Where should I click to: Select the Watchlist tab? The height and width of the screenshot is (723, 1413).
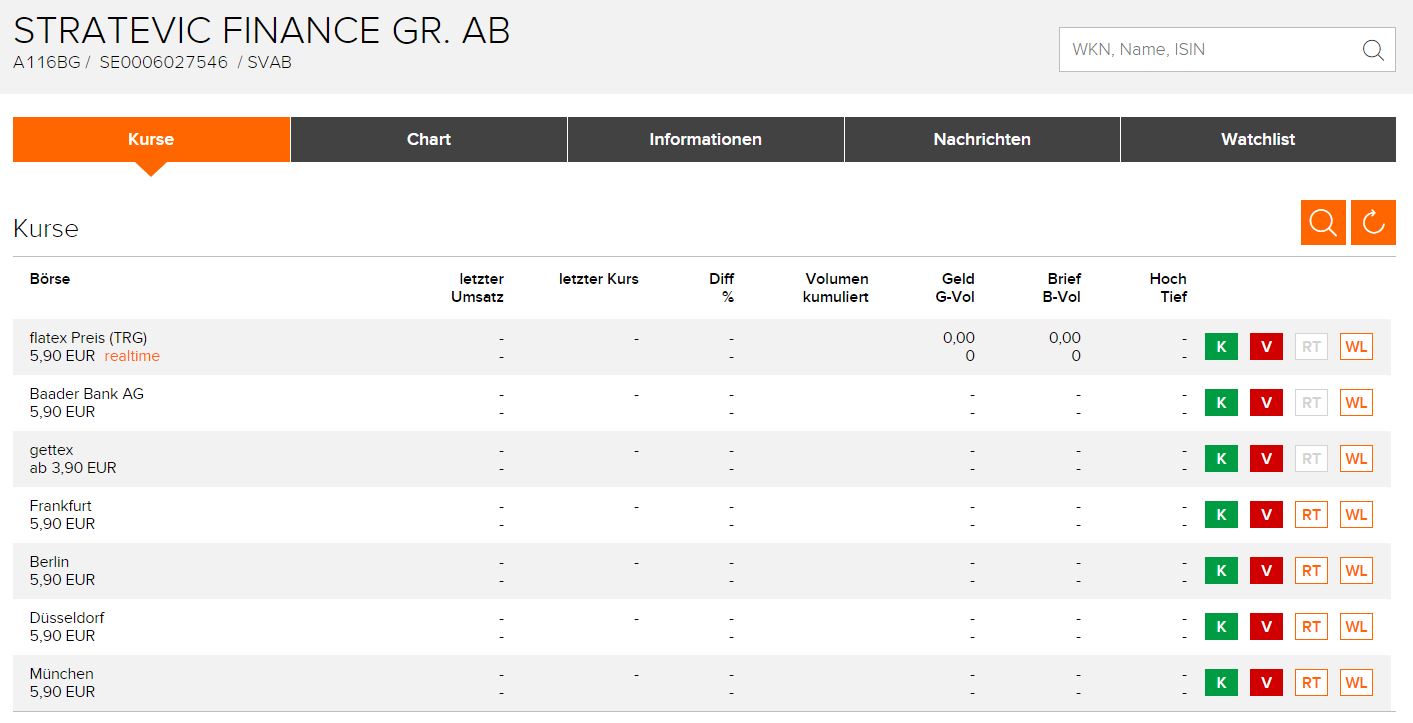(x=1258, y=139)
